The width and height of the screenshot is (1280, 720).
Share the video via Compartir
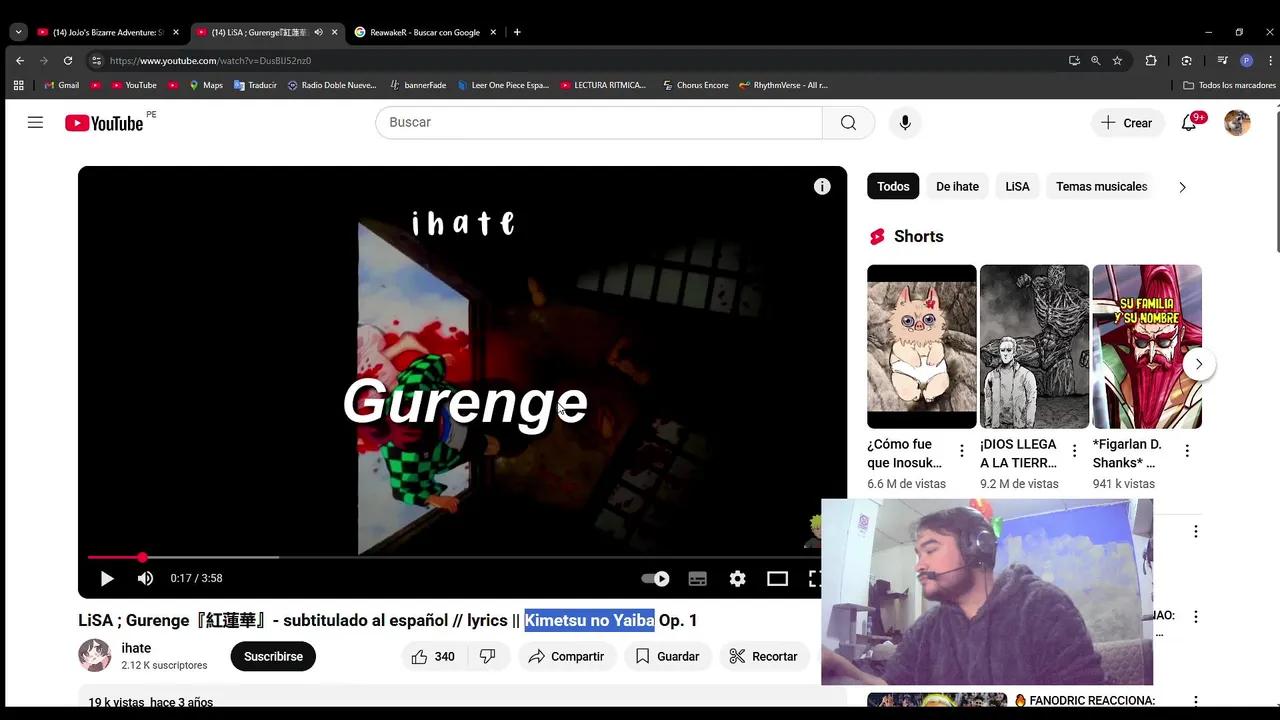566,656
